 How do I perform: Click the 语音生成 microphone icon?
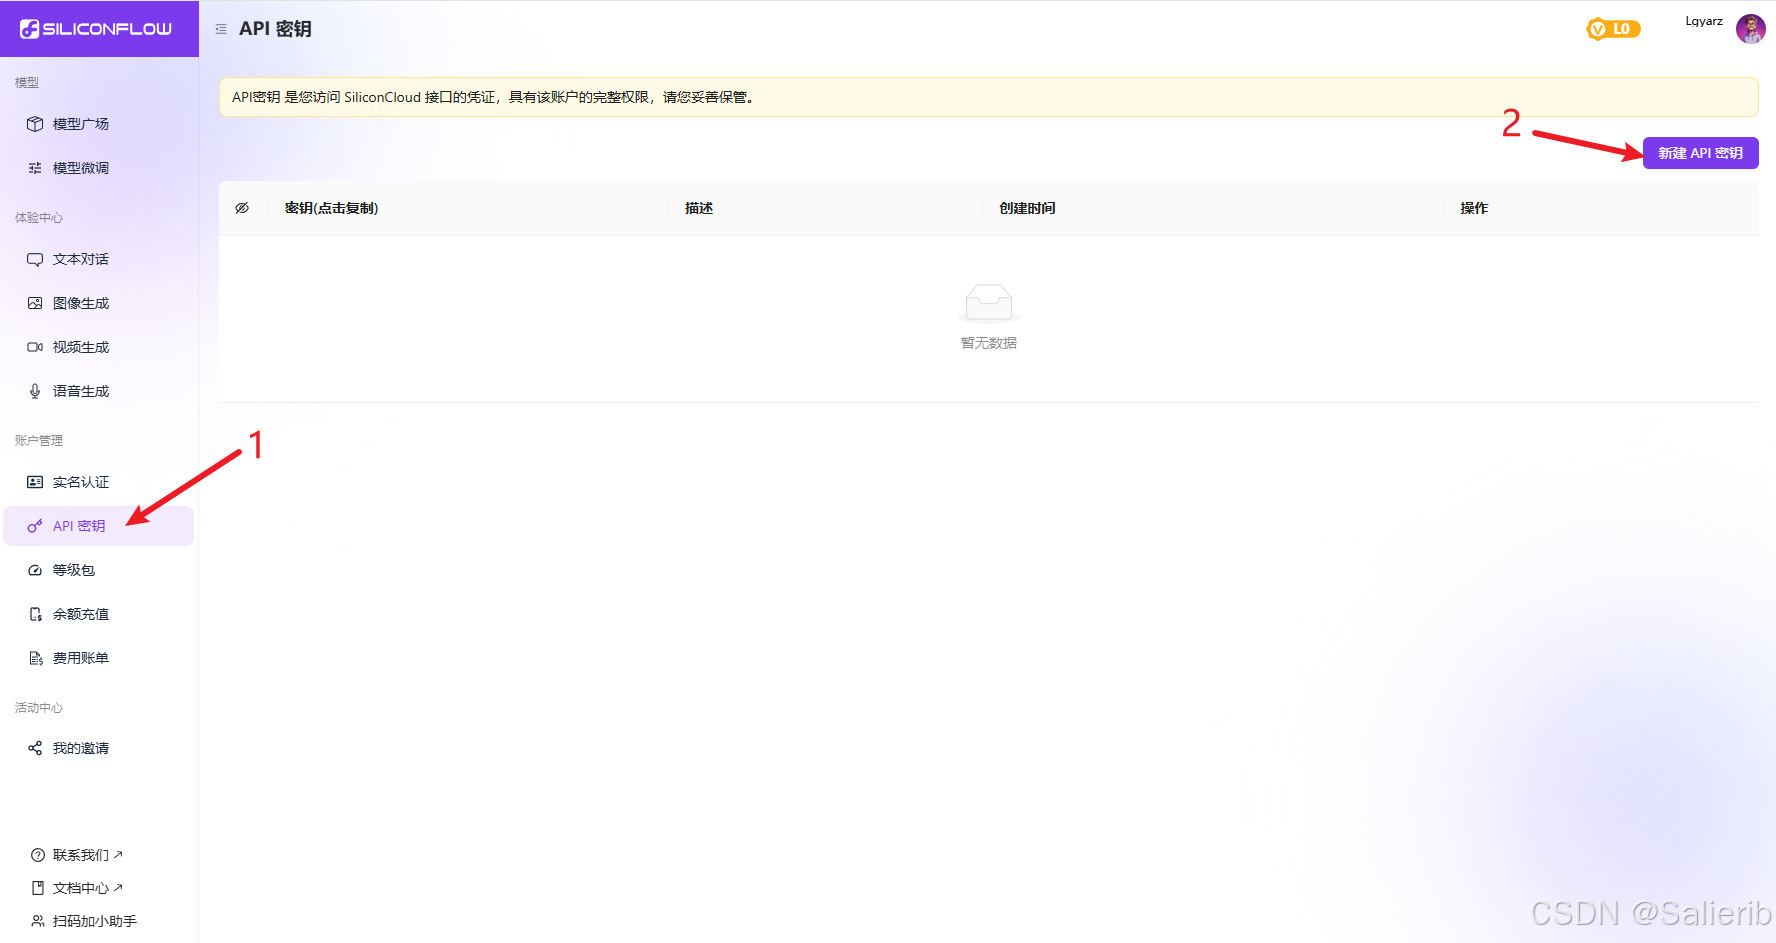pos(35,391)
